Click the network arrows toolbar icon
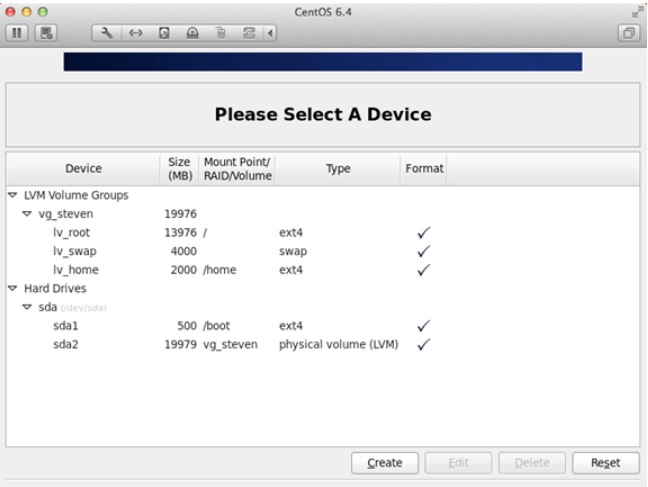Image resolution: width=648 pixels, height=487 pixels. 136,33
